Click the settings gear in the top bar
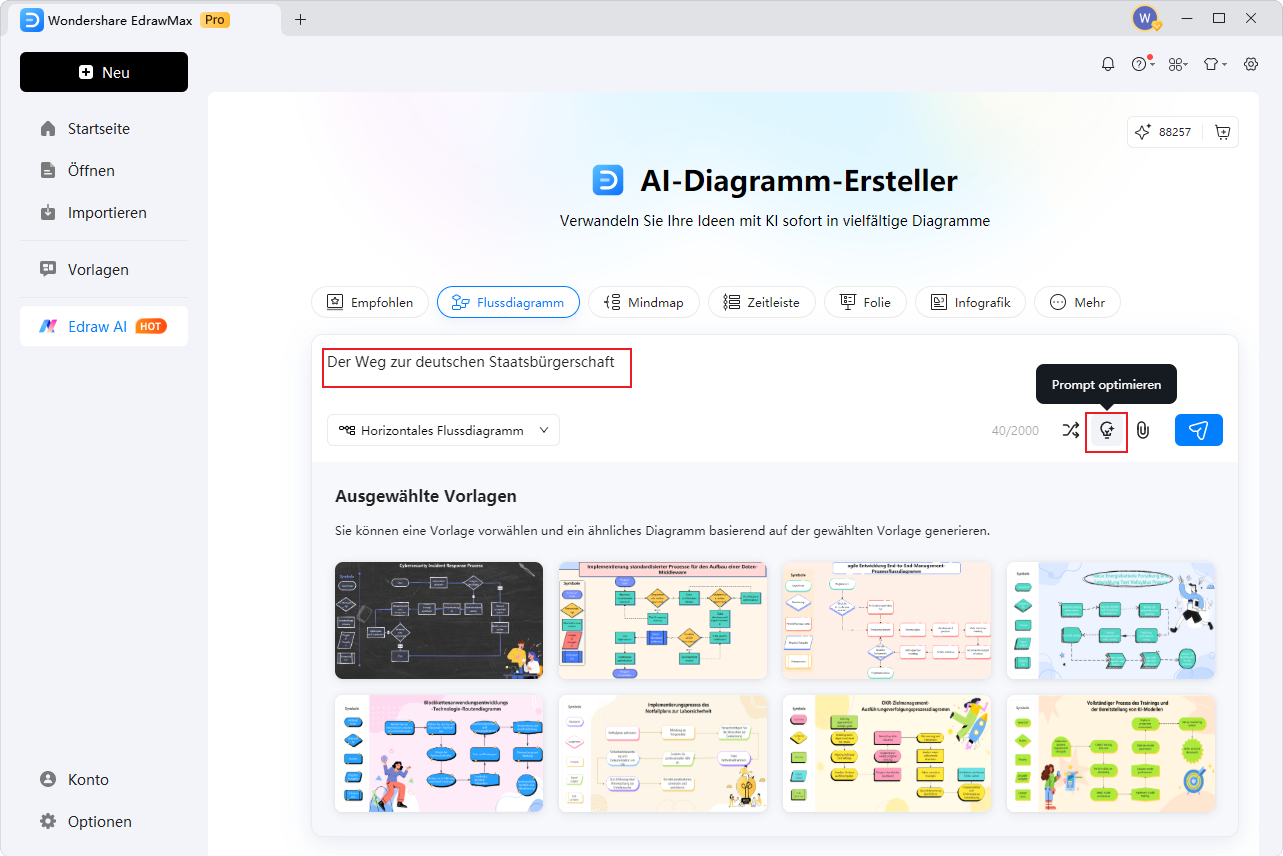Screen dimensions: 1283x856 (1250, 63)
